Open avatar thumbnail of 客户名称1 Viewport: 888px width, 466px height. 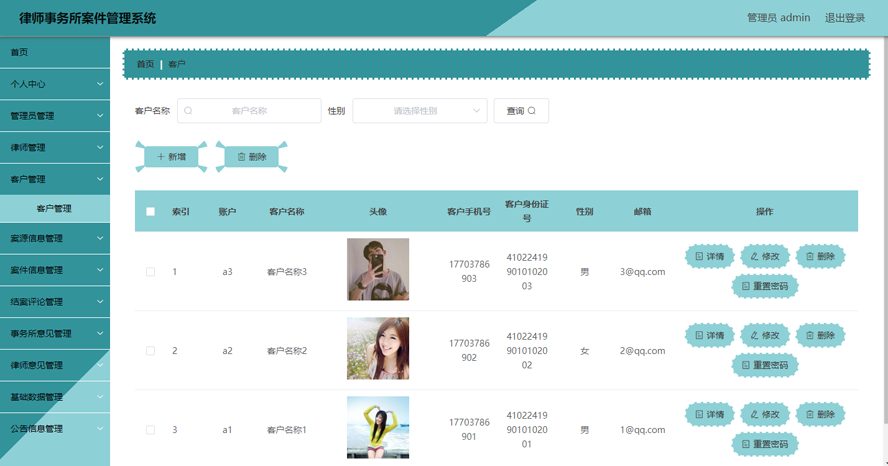(378, 427)
